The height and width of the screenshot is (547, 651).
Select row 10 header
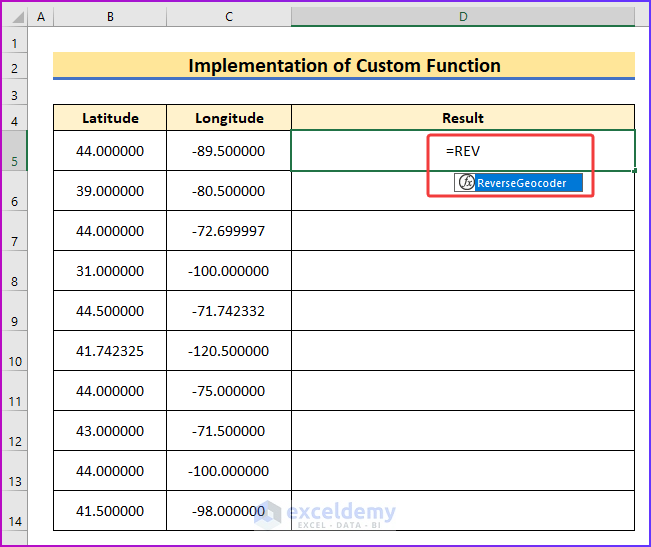point(15,351)
